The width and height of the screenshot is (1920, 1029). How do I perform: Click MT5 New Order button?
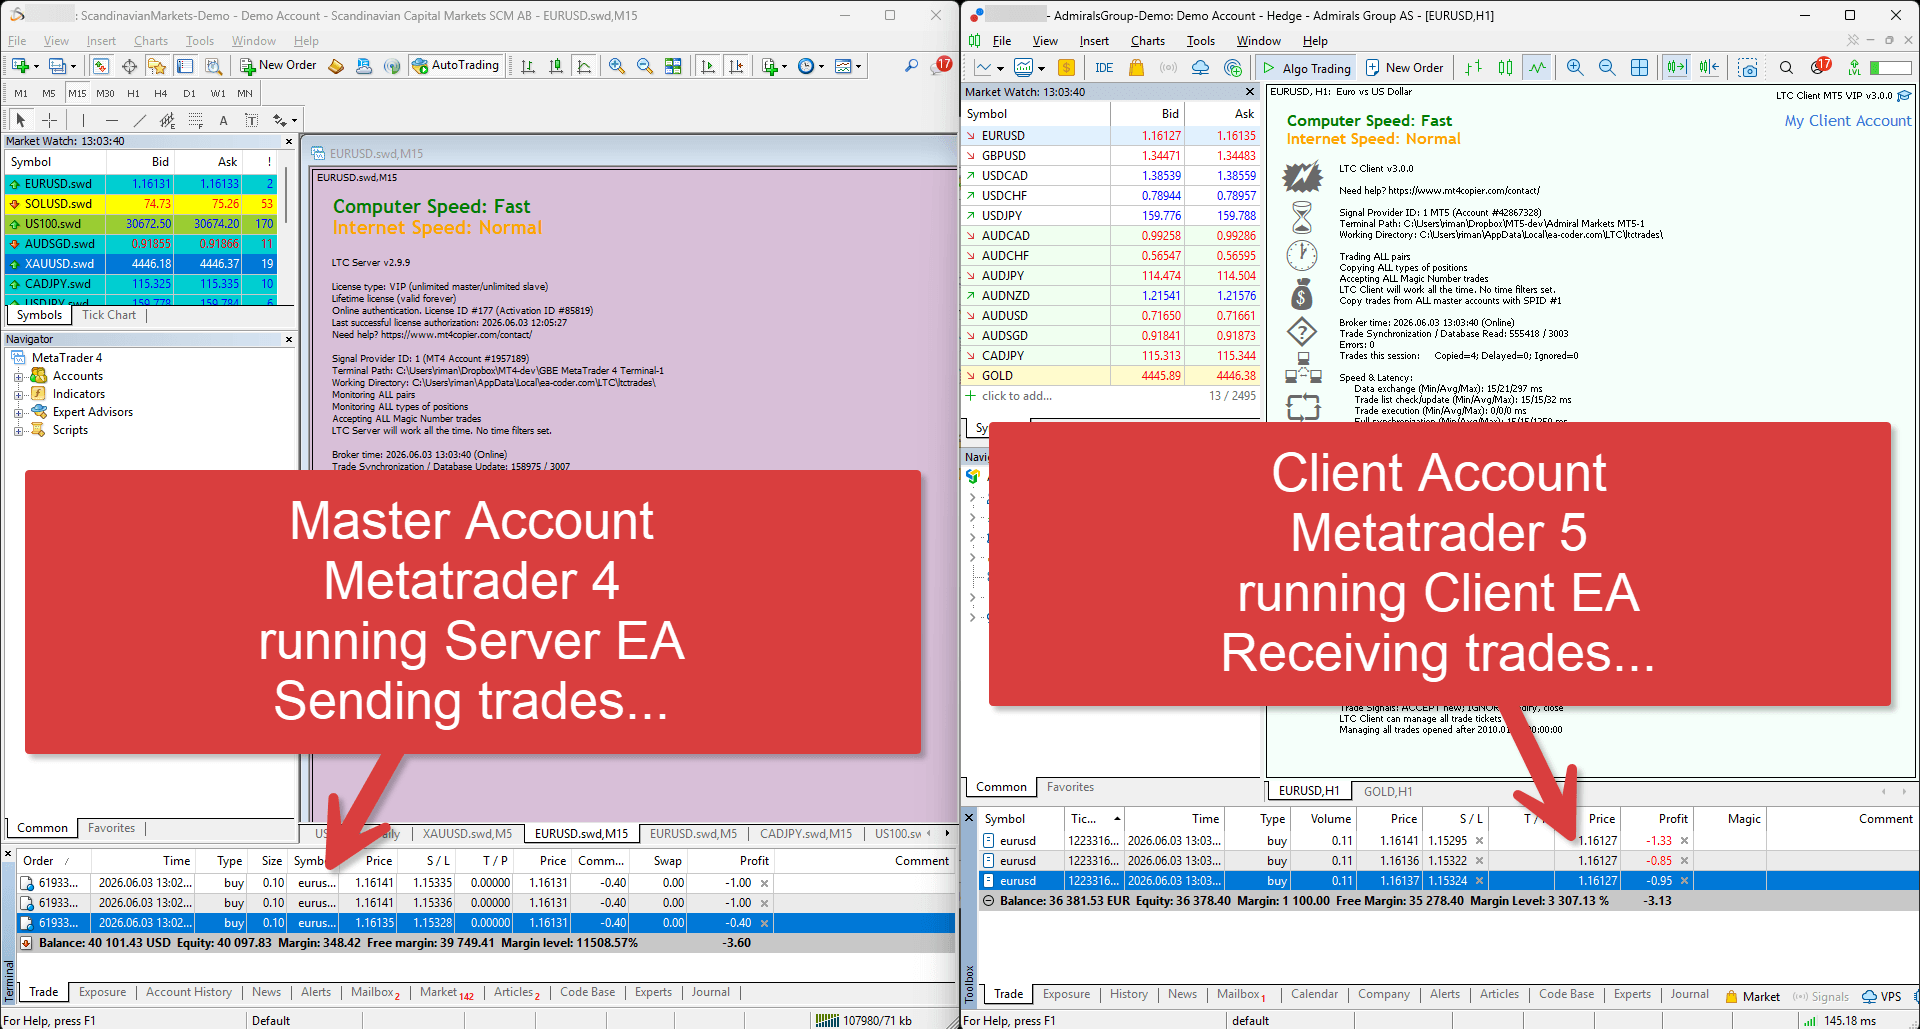(1405, 68)
